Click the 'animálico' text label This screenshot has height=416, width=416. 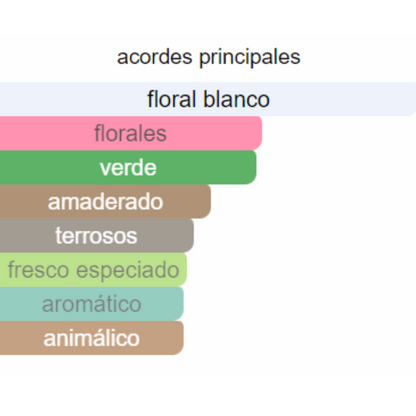click(92, 338)
